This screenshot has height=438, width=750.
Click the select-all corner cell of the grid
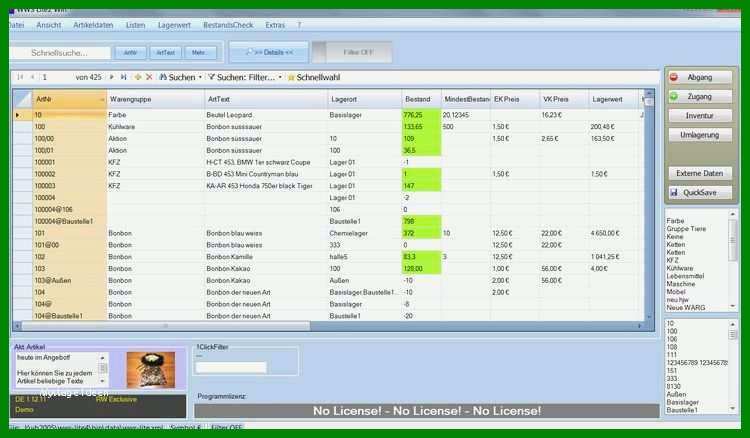click(22, 99)
